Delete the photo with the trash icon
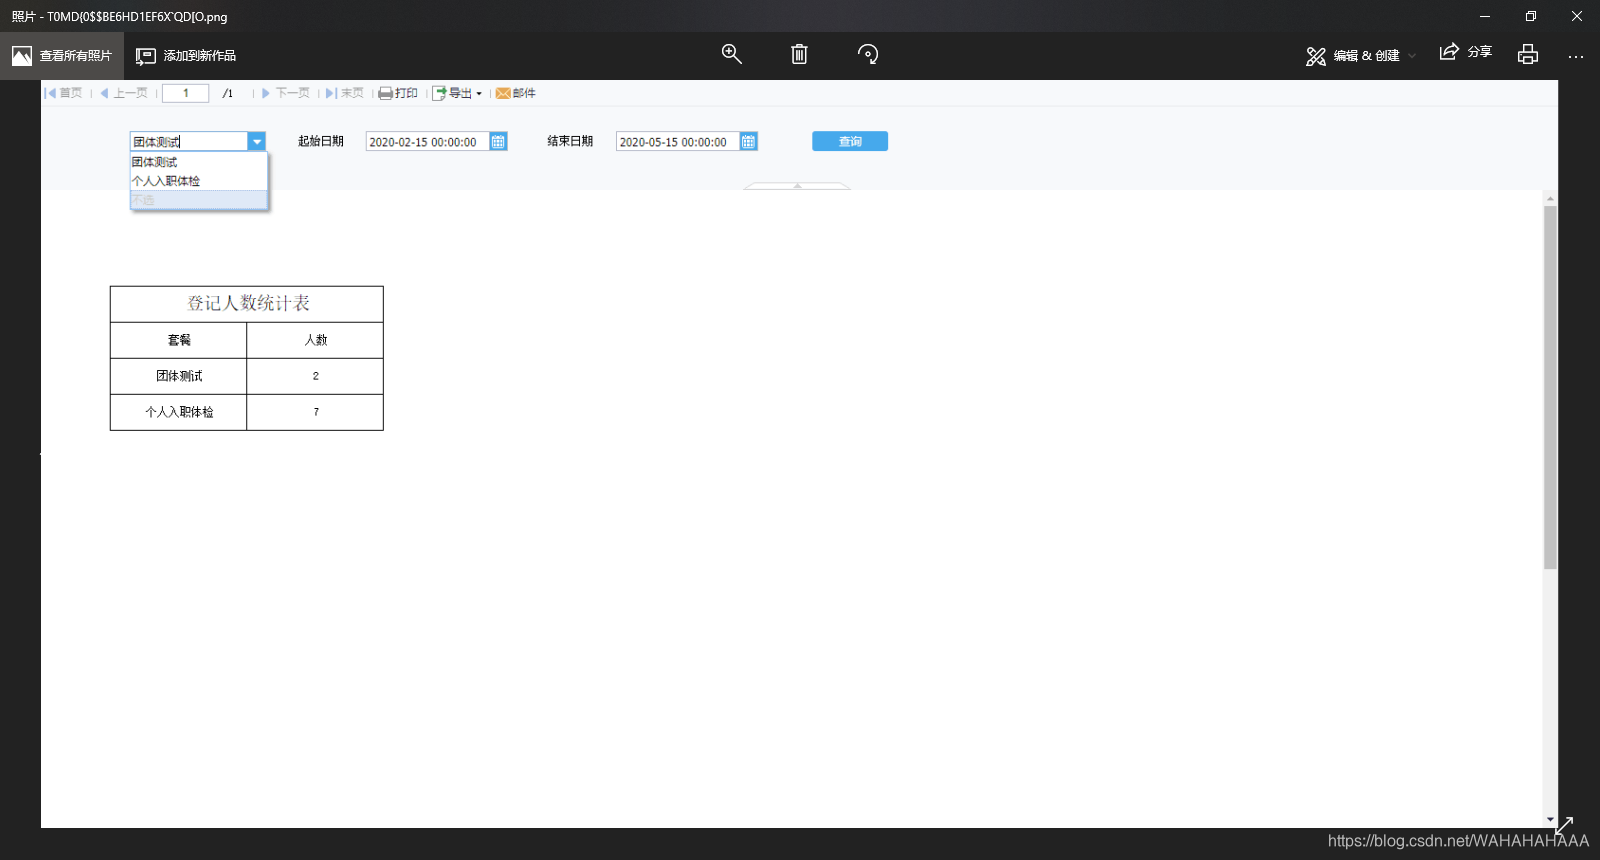 click(799, 54)
